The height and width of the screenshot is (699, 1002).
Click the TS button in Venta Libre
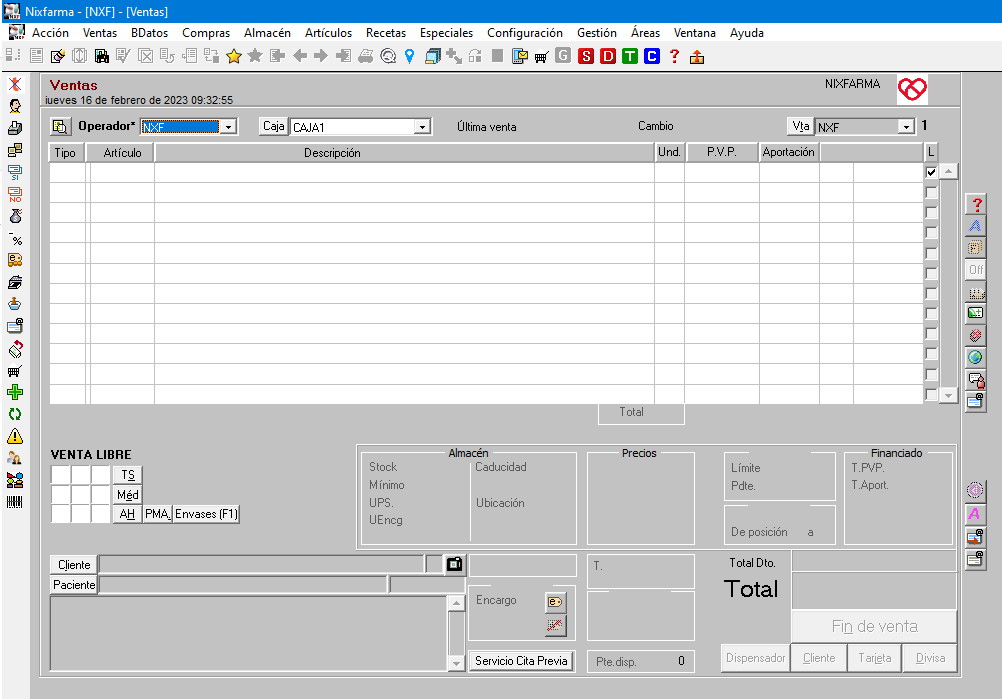tap(128, 475)
